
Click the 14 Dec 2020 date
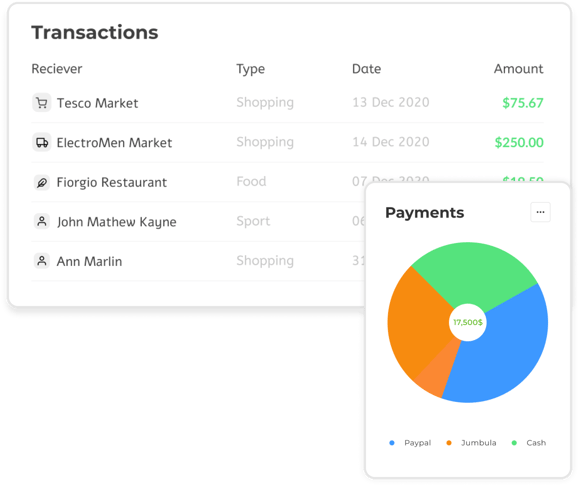click(391, 142)
